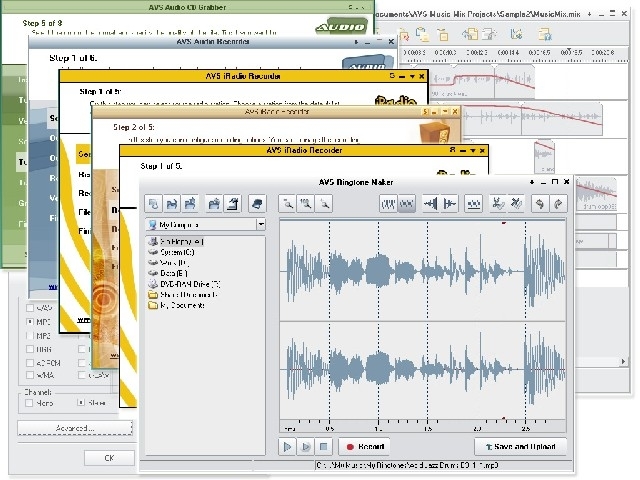Click the blue mixer icon in Music Mix toolbar

(516, 34)
